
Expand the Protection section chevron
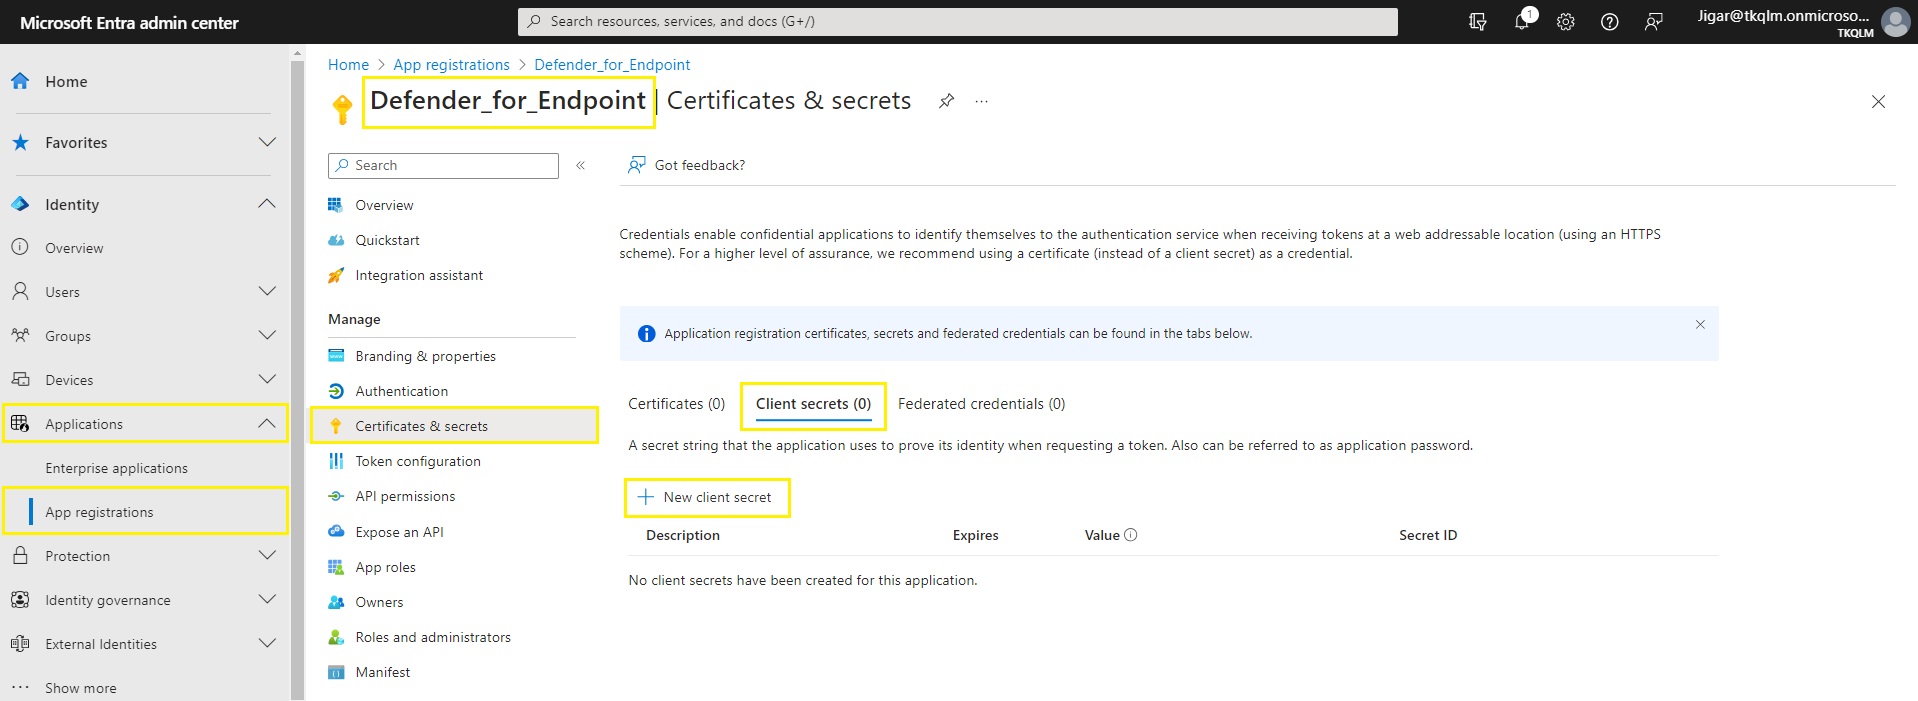pos(267,555)
